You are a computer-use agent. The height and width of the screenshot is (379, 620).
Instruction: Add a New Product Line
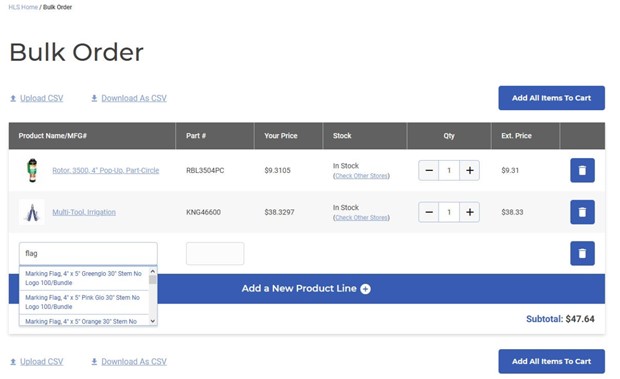click(x=306, y=288)
